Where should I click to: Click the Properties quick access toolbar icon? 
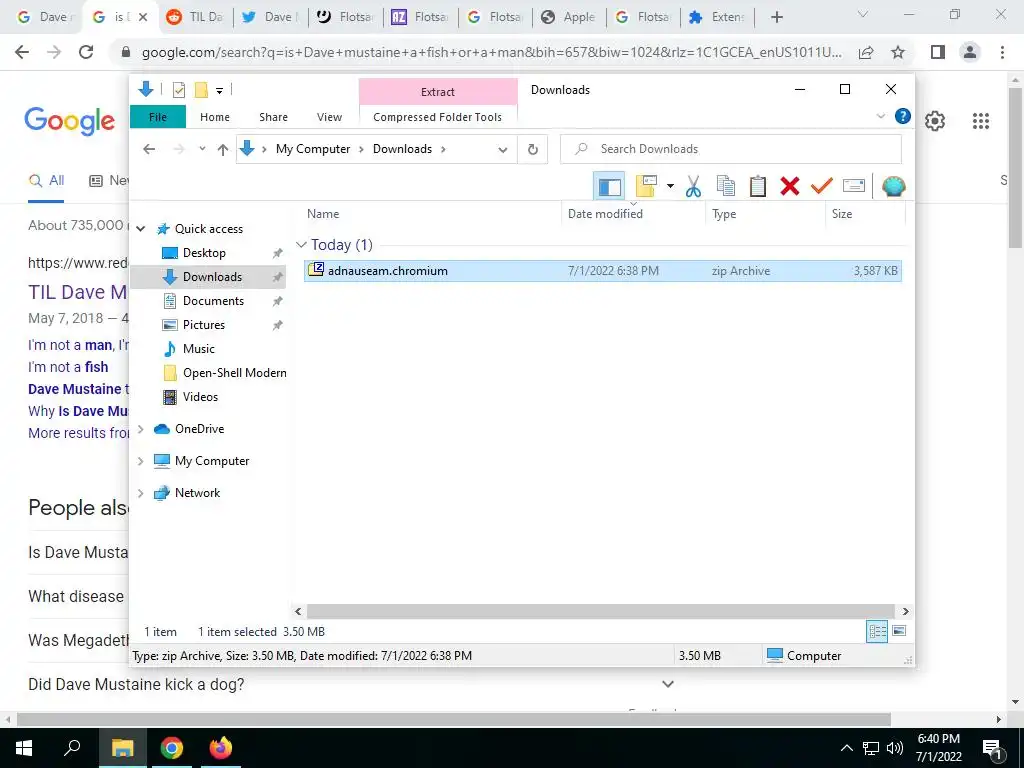pyautogui.click(x=178, y=90)
